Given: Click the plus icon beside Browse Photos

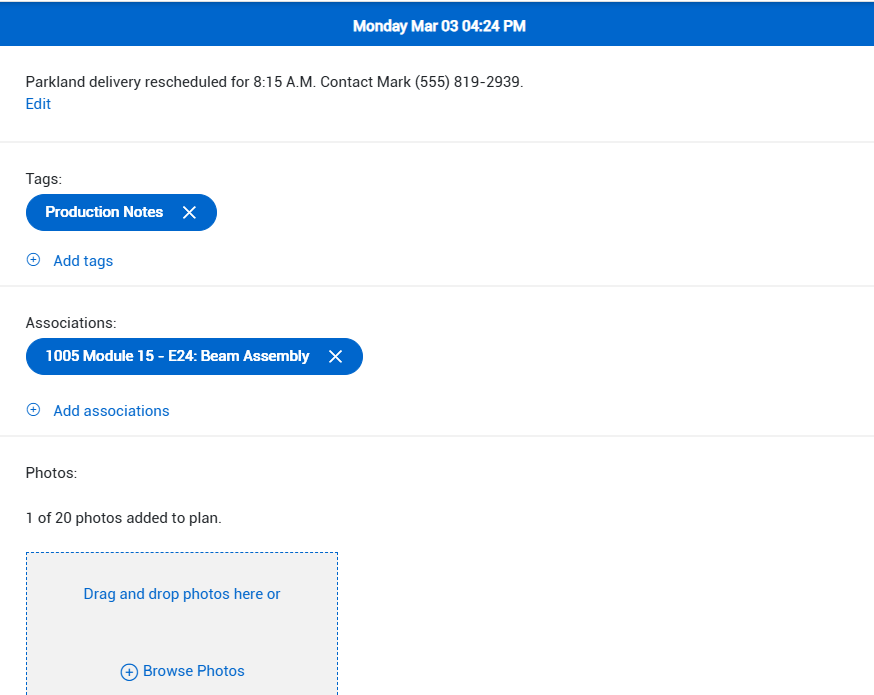Looking at the screenshot, I should point(129,672).
